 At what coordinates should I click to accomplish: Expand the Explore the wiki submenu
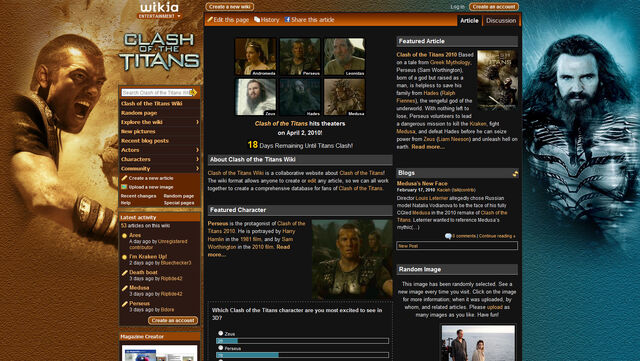[198, 122]
